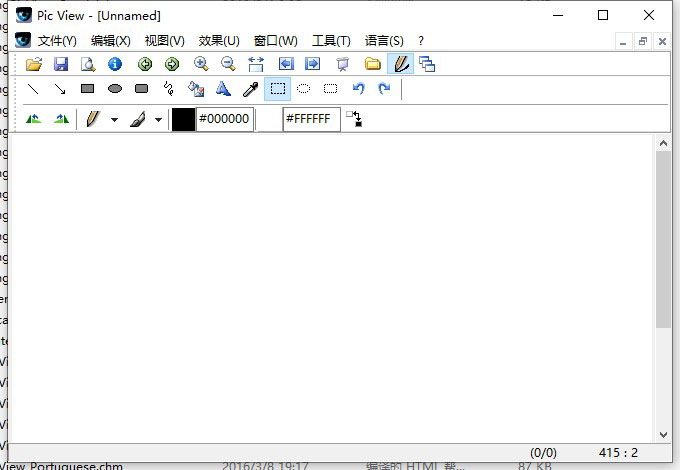The height and width of the screenshot is (470, 680).
Task: Flip image horizontally green icon
Action: [x=34, y=119]
